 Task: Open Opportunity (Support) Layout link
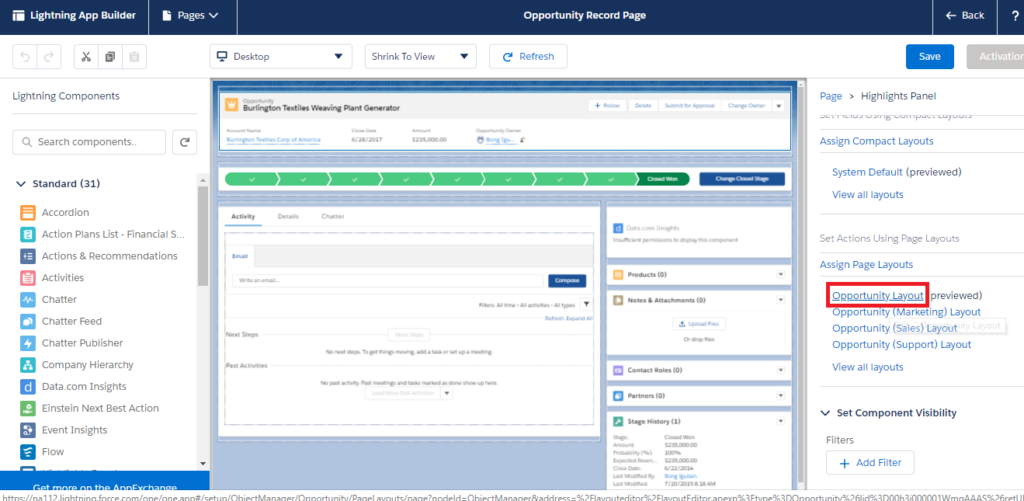pos(901,345)
